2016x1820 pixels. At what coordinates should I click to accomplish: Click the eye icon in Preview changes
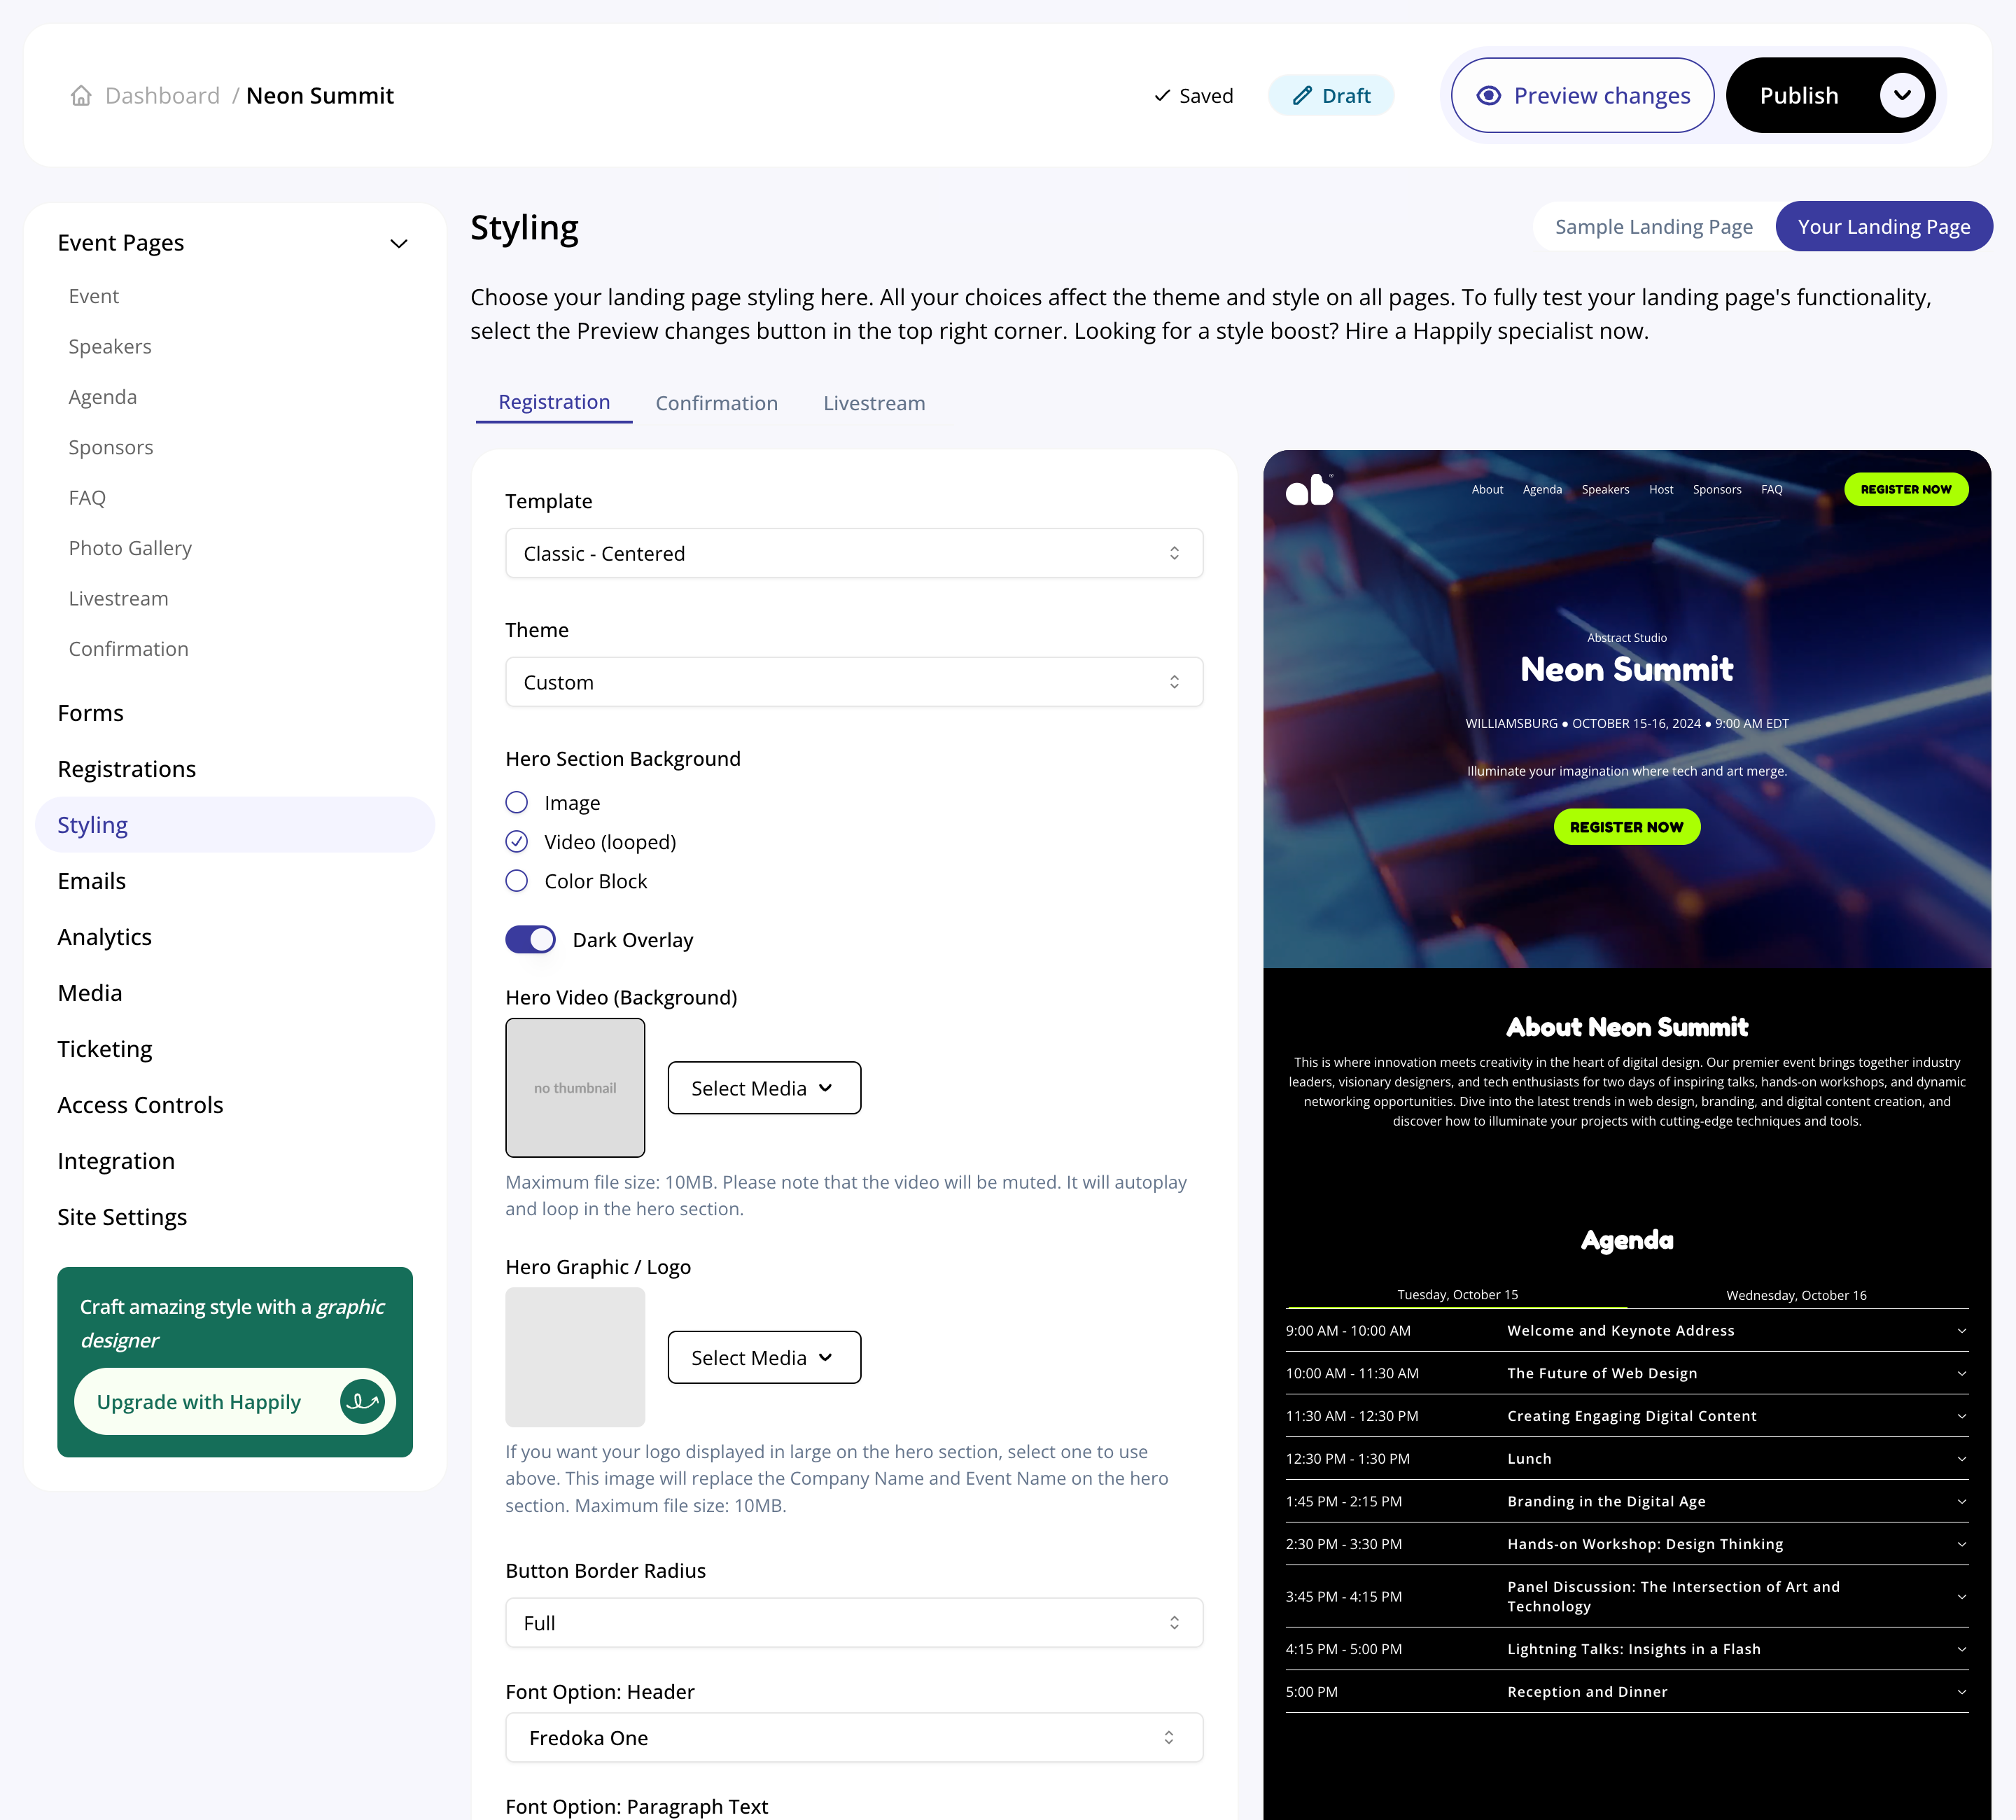click(x=1488, y=96)
